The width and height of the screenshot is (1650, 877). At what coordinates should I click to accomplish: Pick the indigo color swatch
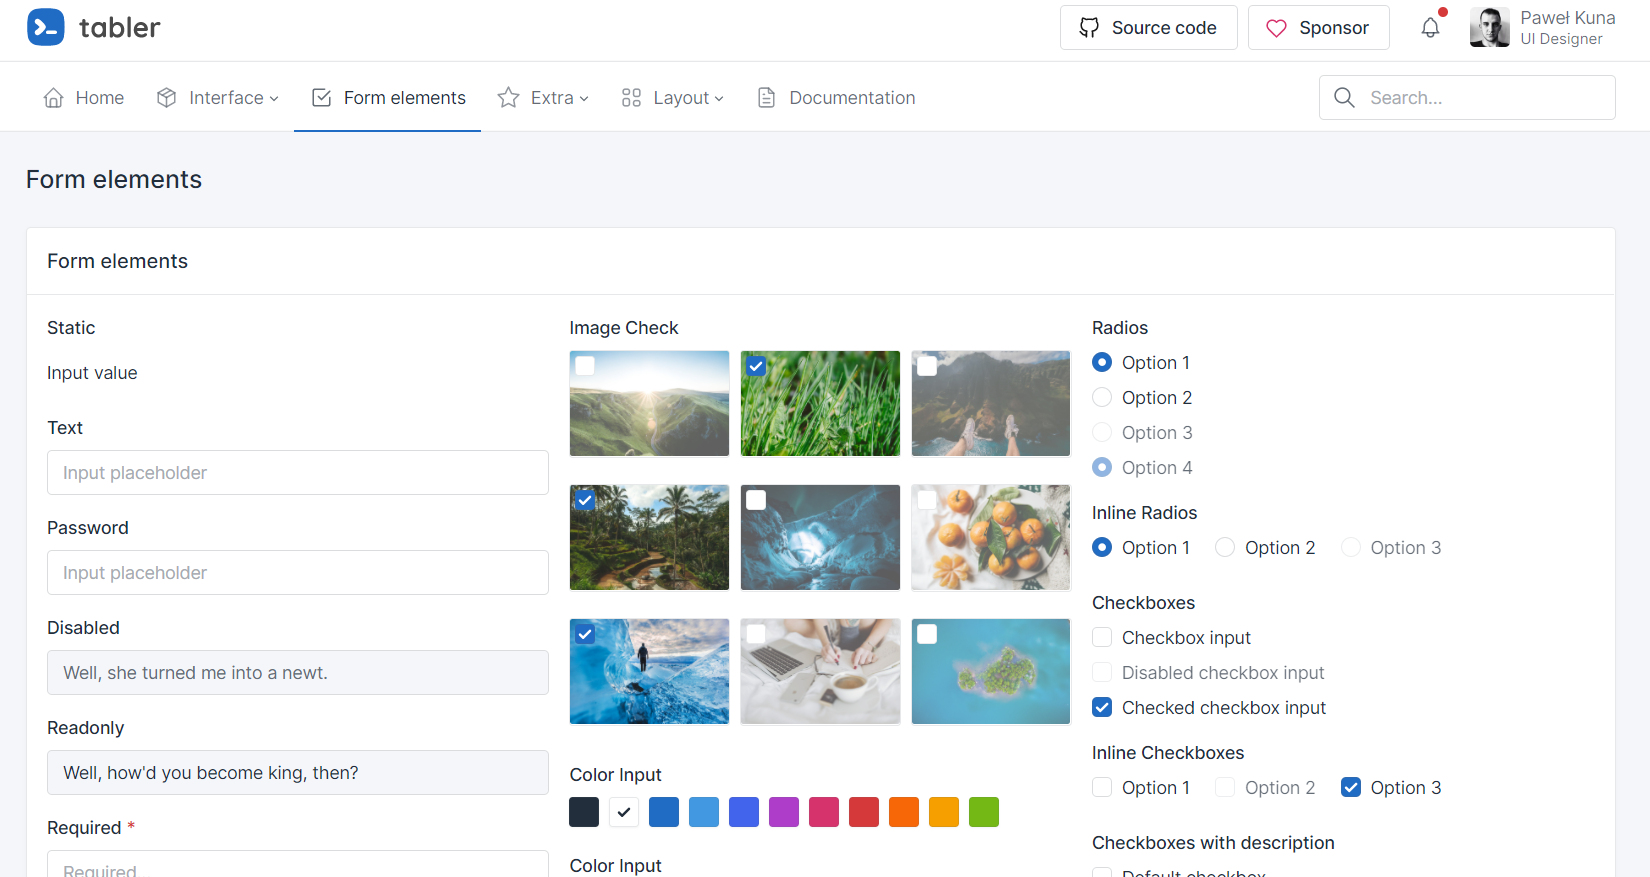[744, 812]
